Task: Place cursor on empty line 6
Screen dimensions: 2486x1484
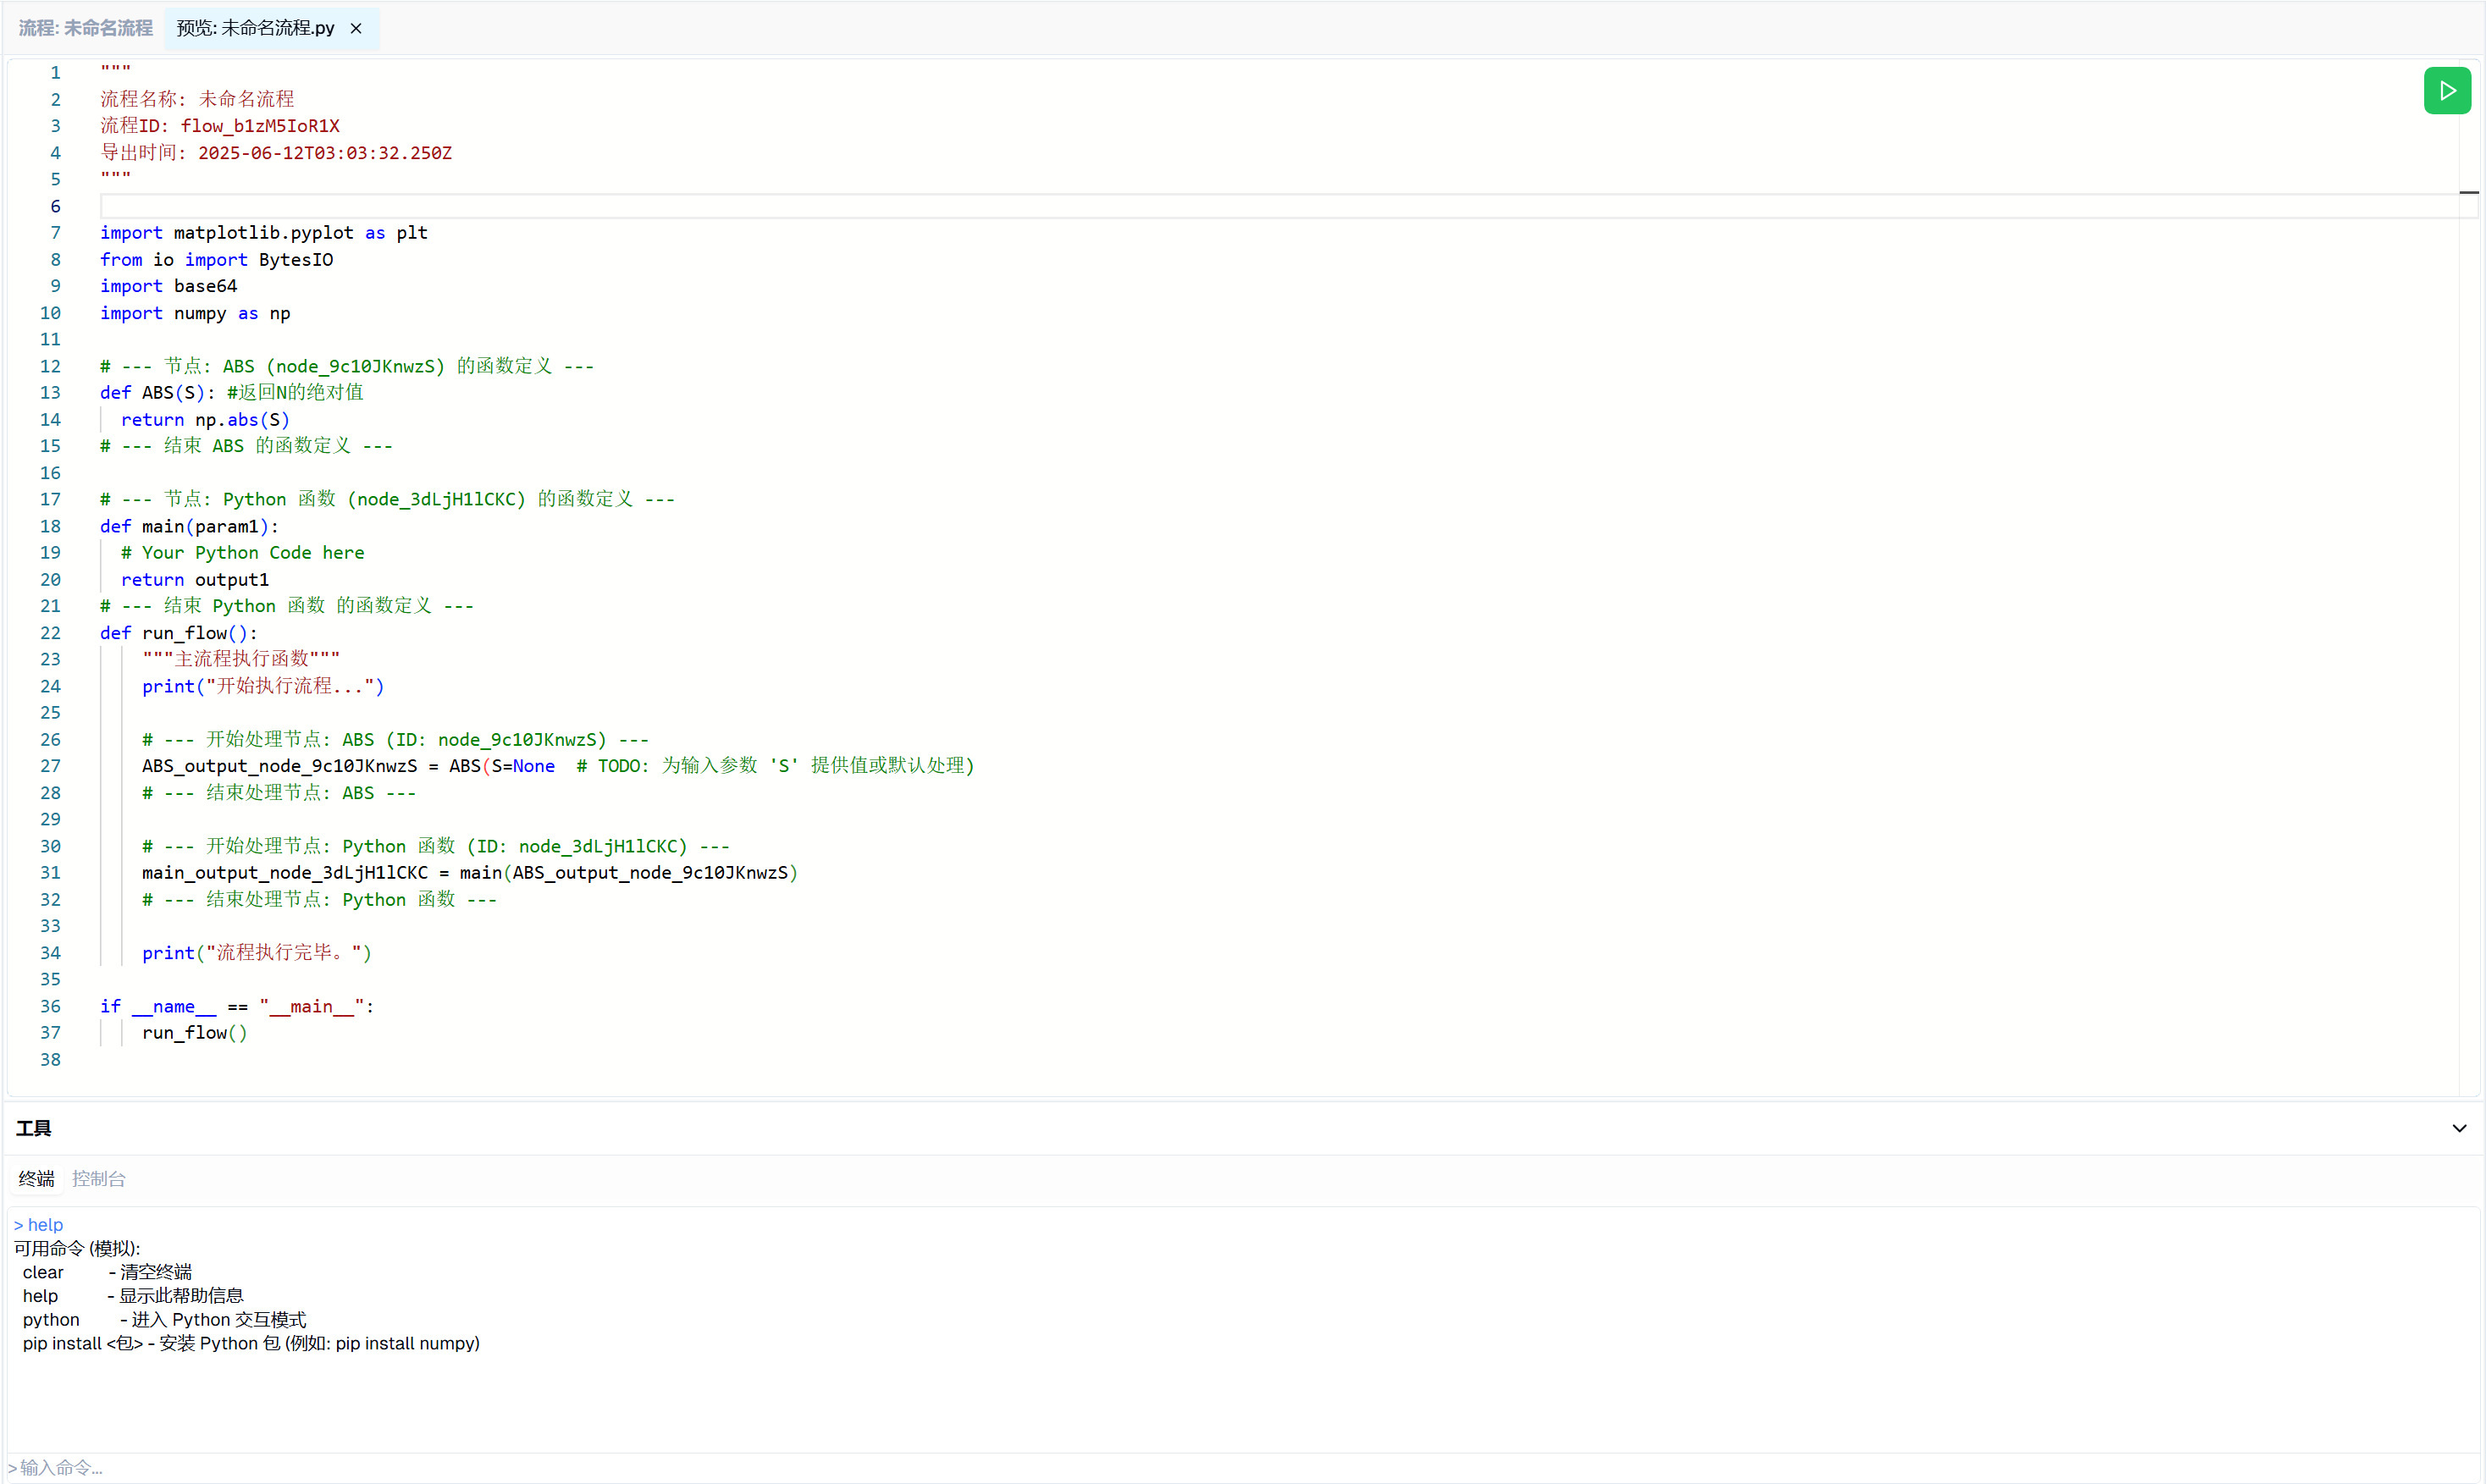Action: 600,206
